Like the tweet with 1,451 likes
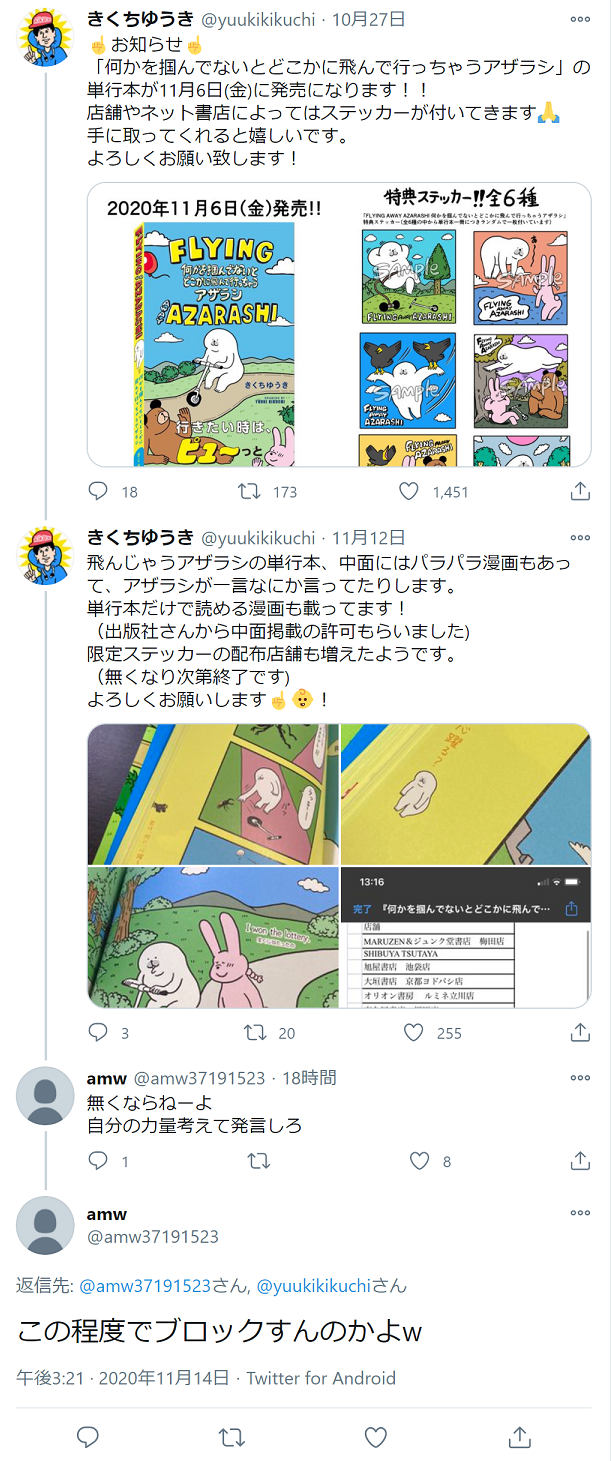 click(x=409, y=491)
